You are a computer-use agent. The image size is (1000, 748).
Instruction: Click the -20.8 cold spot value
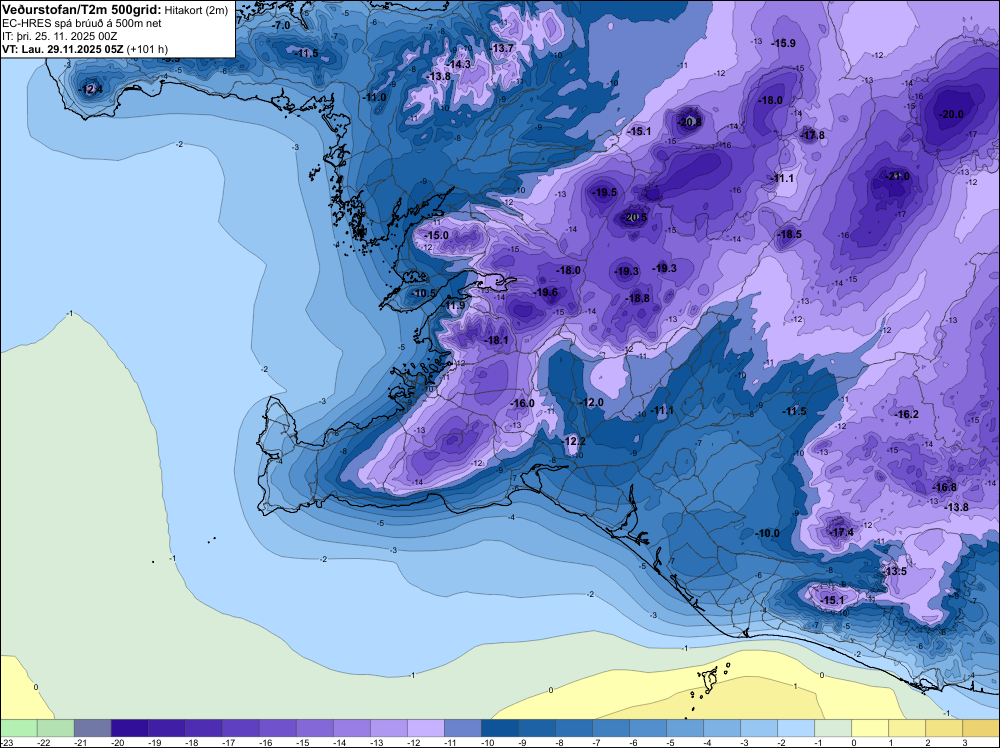coord(689,122)
